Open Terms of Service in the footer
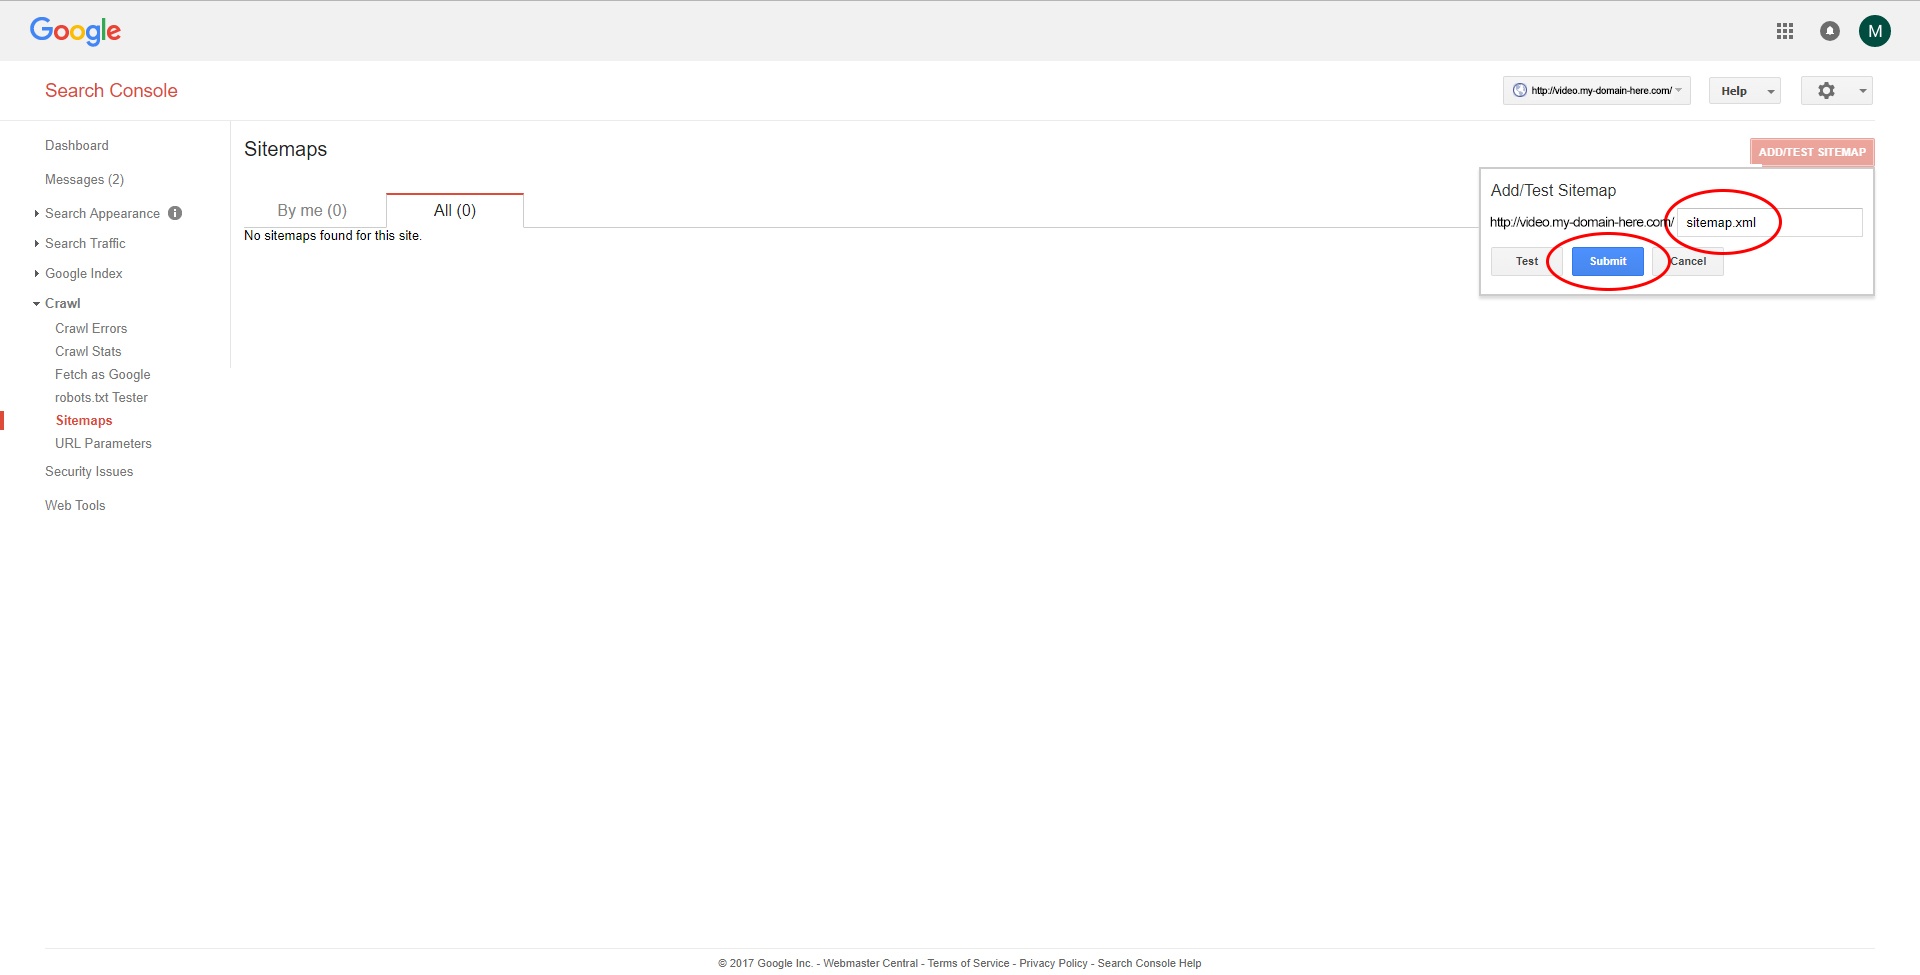1920x975 pixels. tap(968, 963)
